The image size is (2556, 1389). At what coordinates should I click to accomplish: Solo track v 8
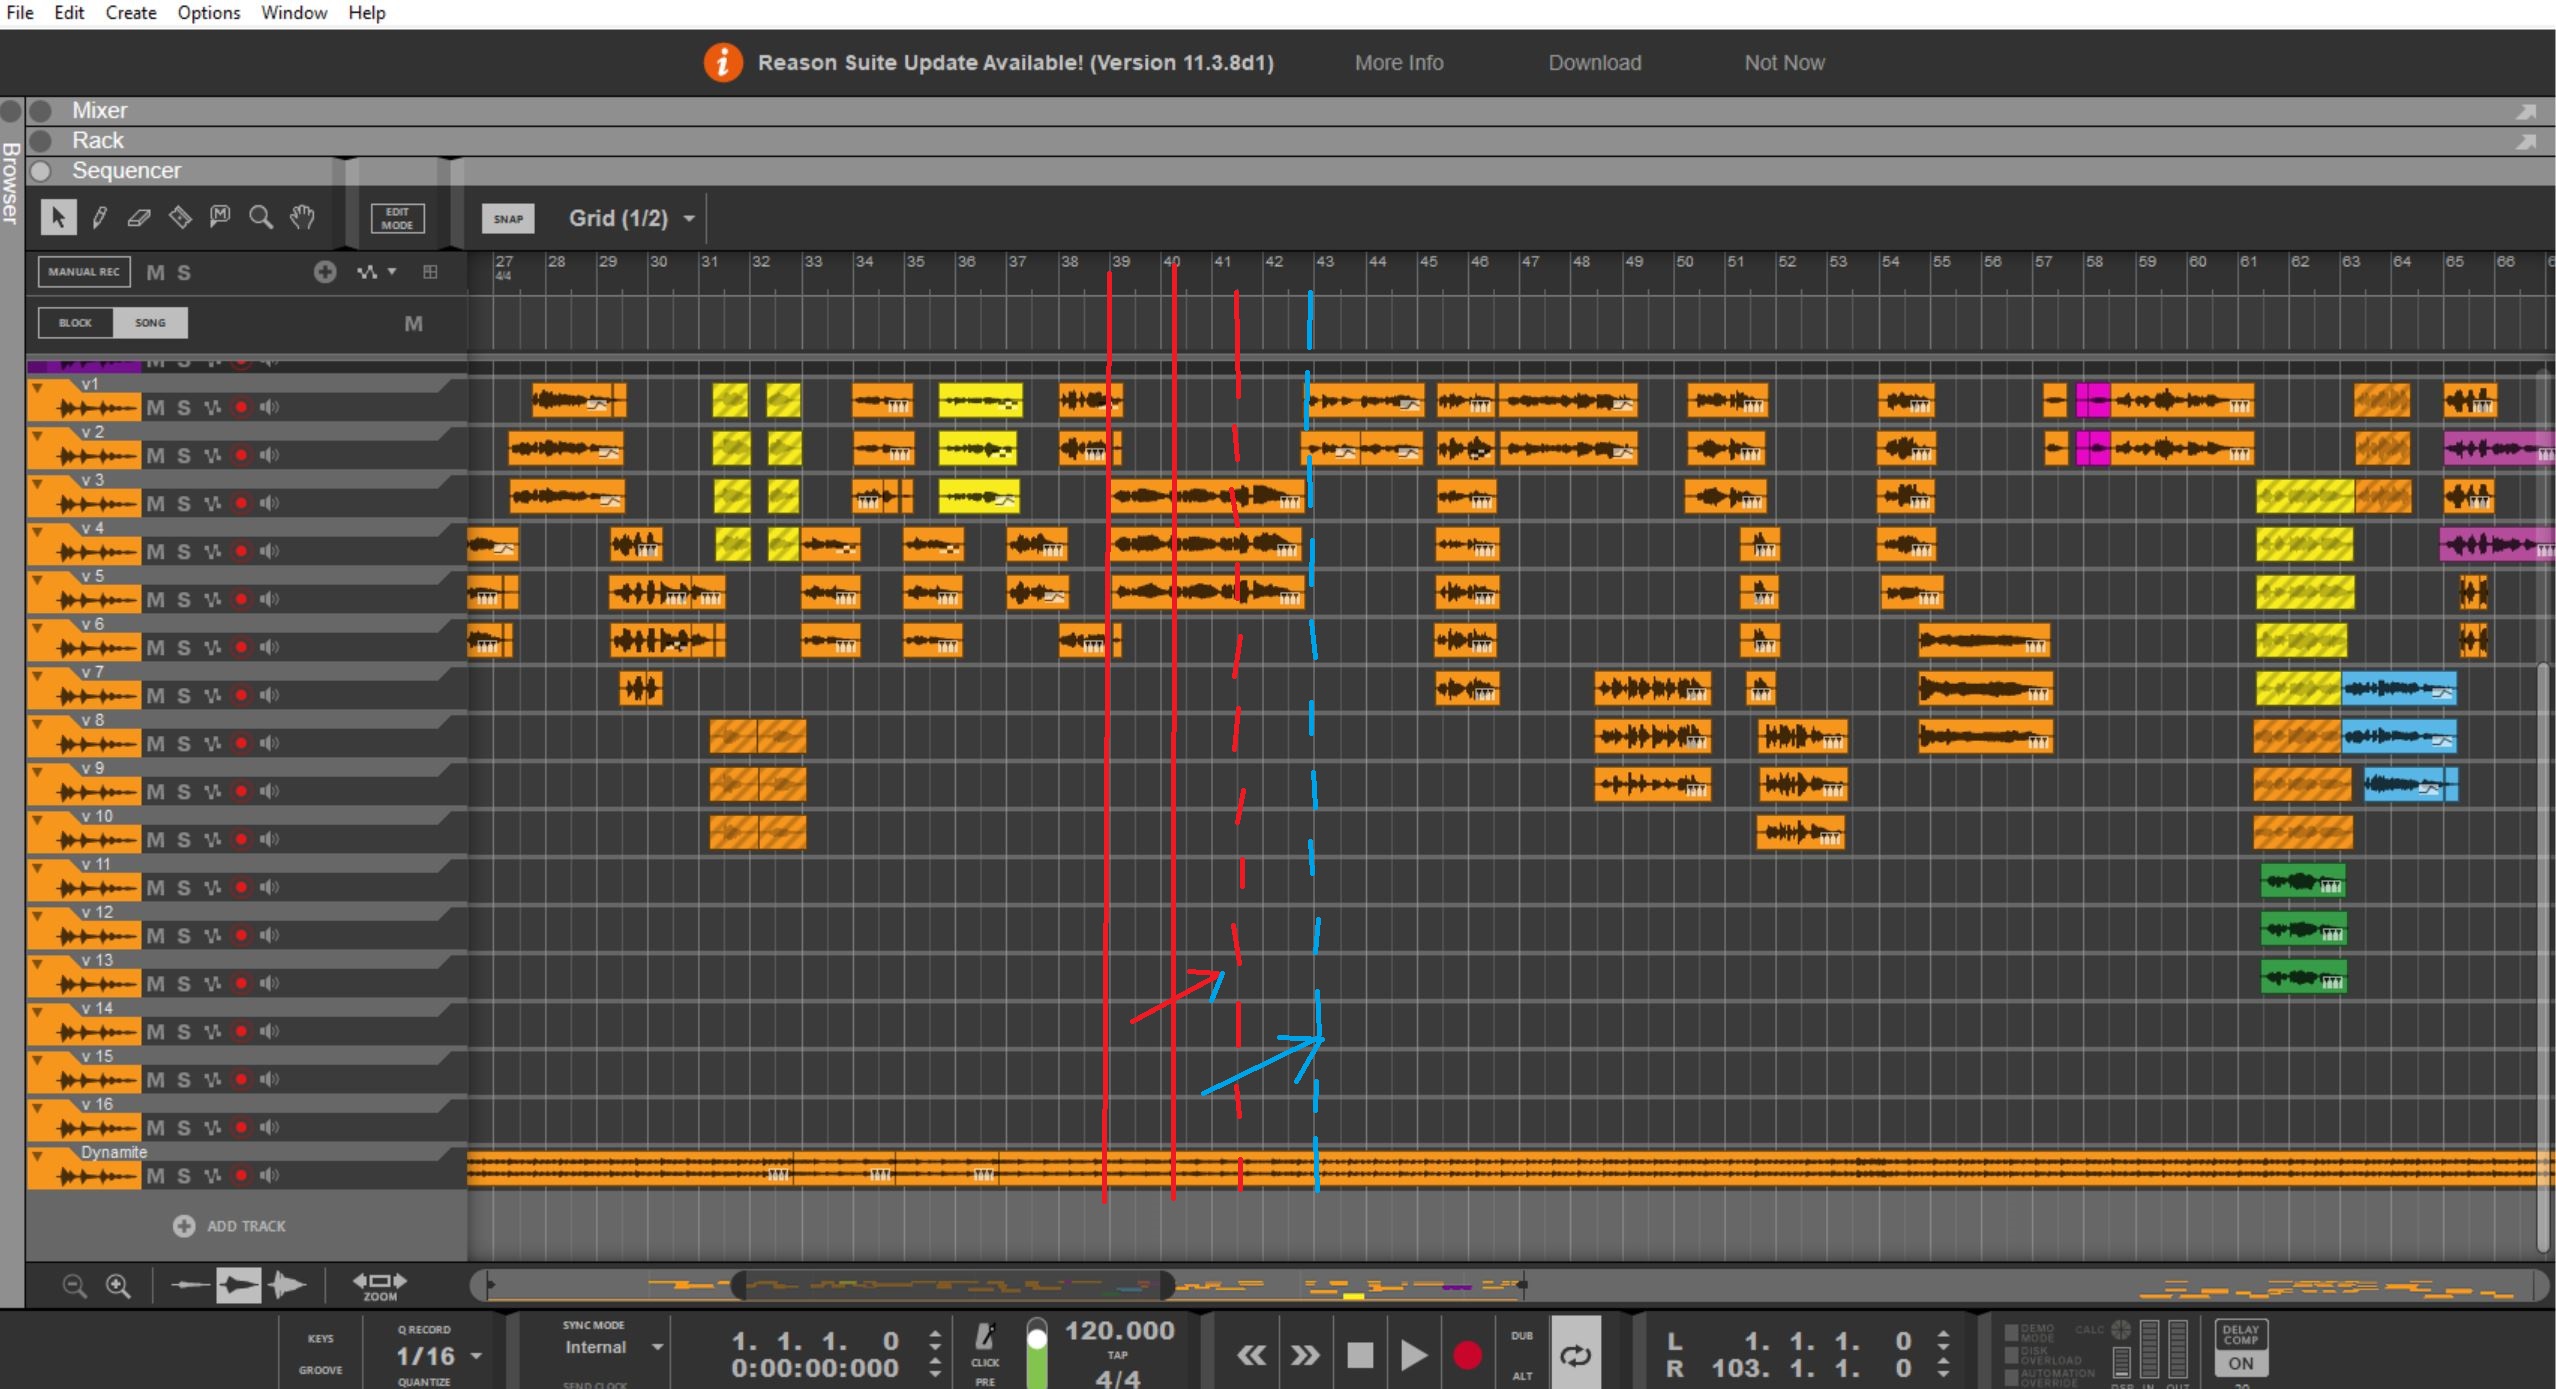184,743
